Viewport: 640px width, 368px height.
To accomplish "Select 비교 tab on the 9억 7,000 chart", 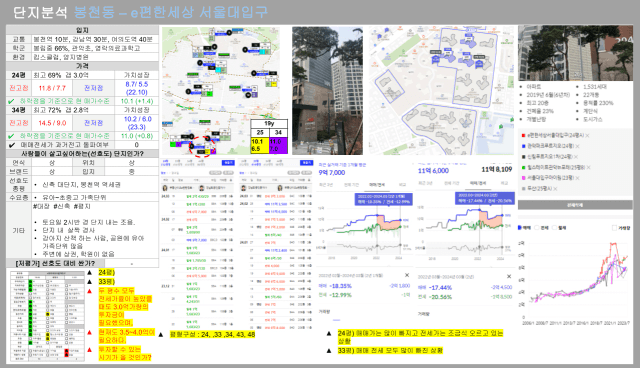I will click(x=402, y=185).
